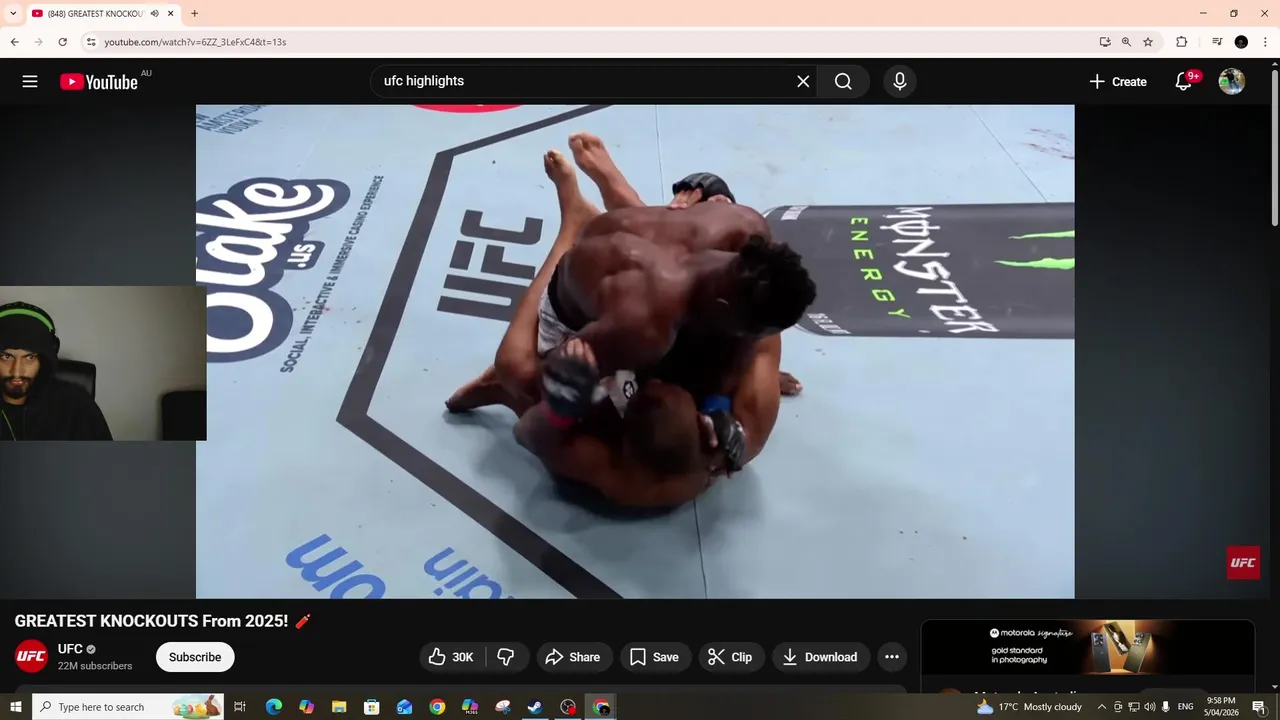Open the UFC channel name link
1280x720 pixels.
[70, 649]
